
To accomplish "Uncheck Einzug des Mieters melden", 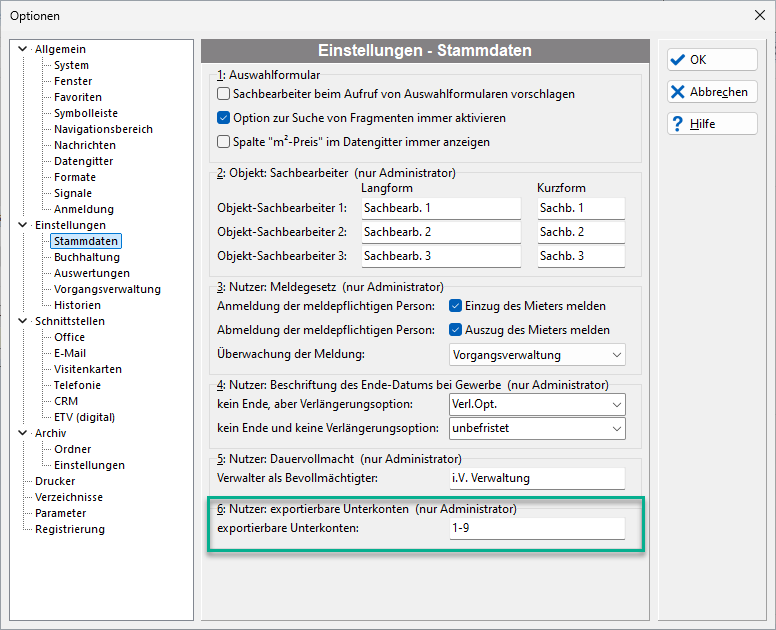I will pos(455,306).
